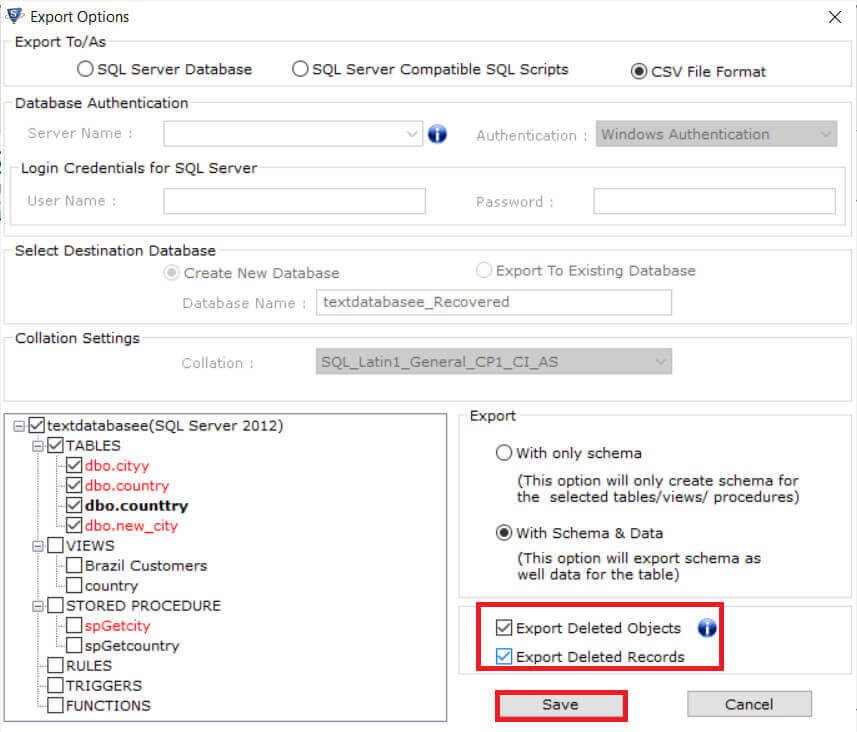Select spGetcountry label in tree
Image resolution: width=857 pixels, height=732 pixels.
[132, 646]
